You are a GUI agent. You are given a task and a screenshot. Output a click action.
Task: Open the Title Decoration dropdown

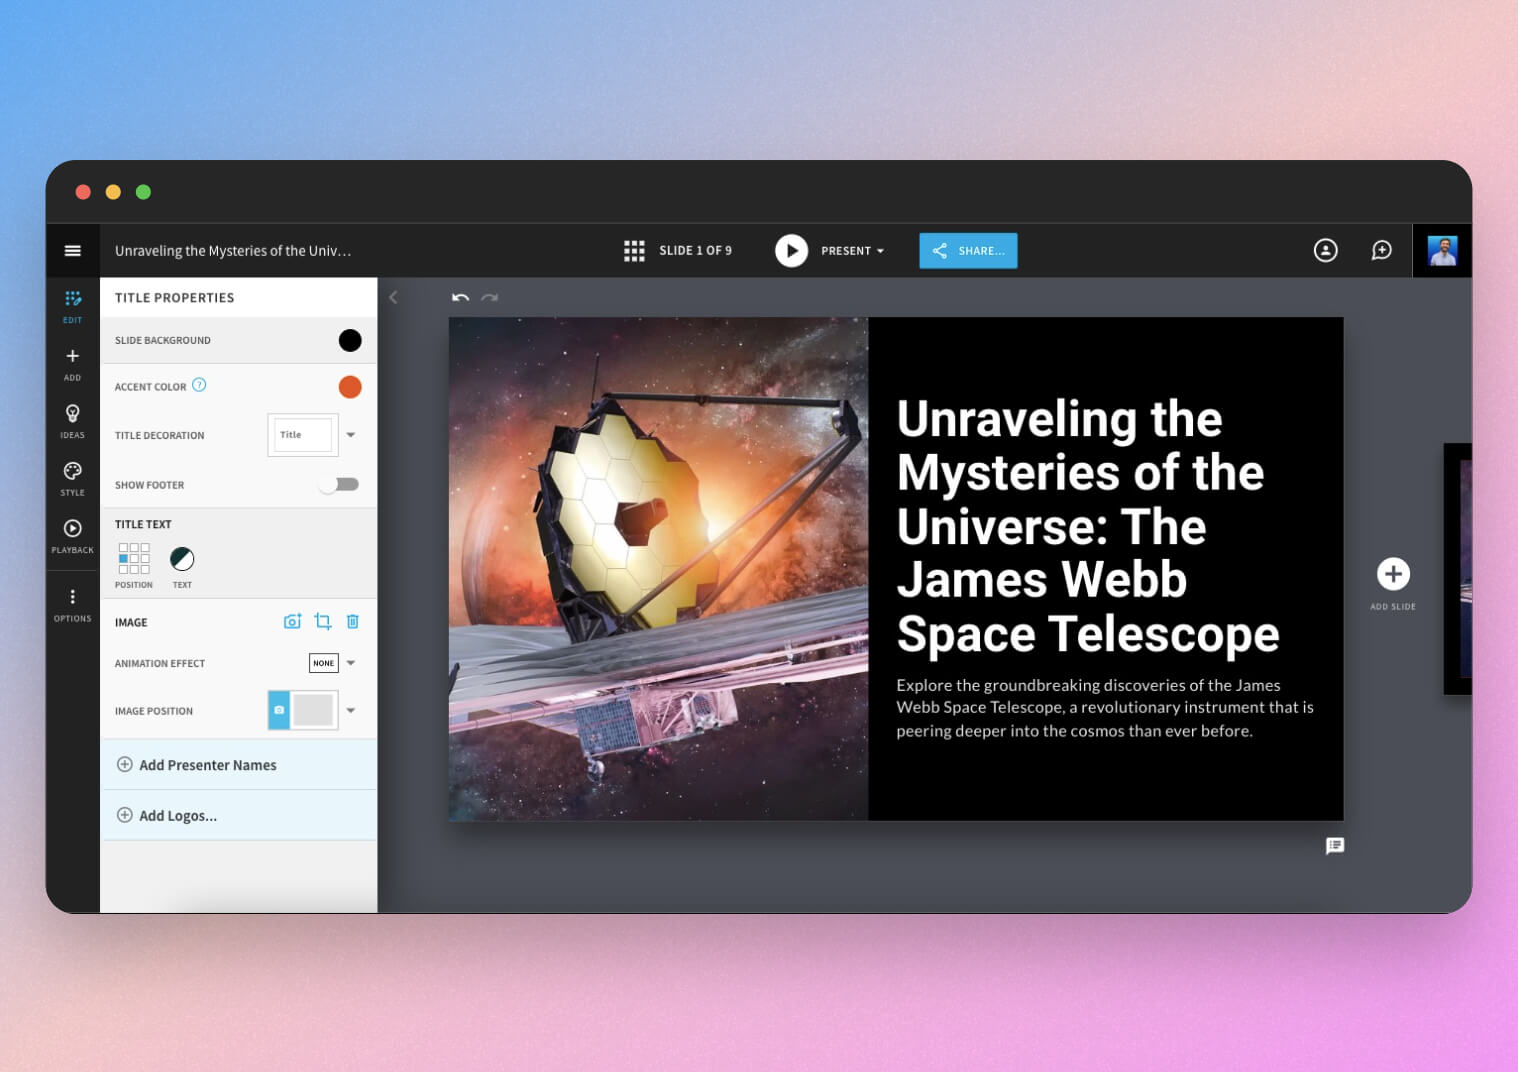click(350, 434)
